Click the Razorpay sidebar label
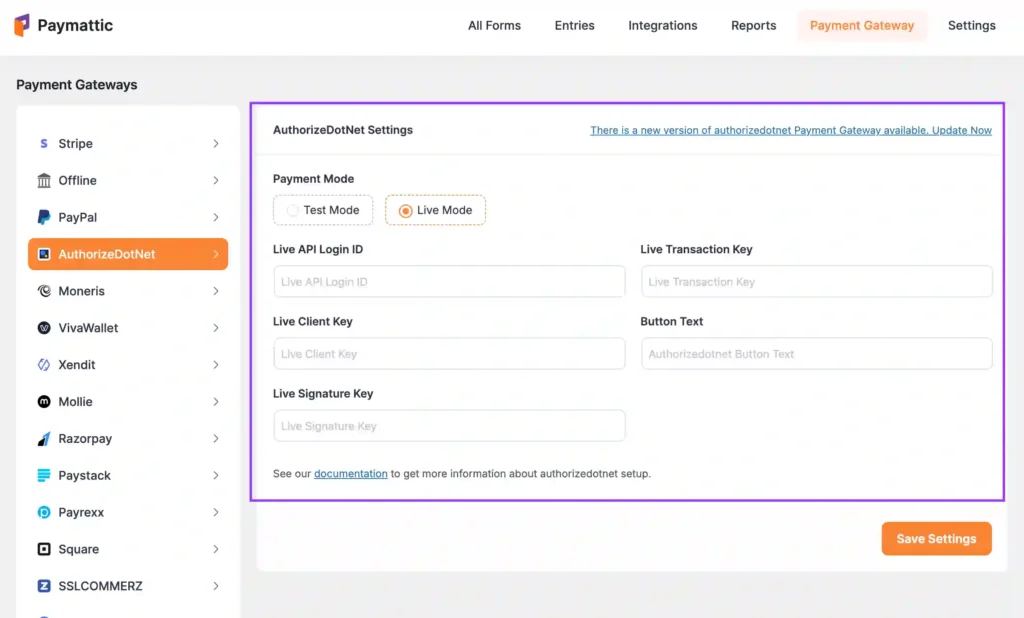 pyautogui.click(x=86, y=438)
